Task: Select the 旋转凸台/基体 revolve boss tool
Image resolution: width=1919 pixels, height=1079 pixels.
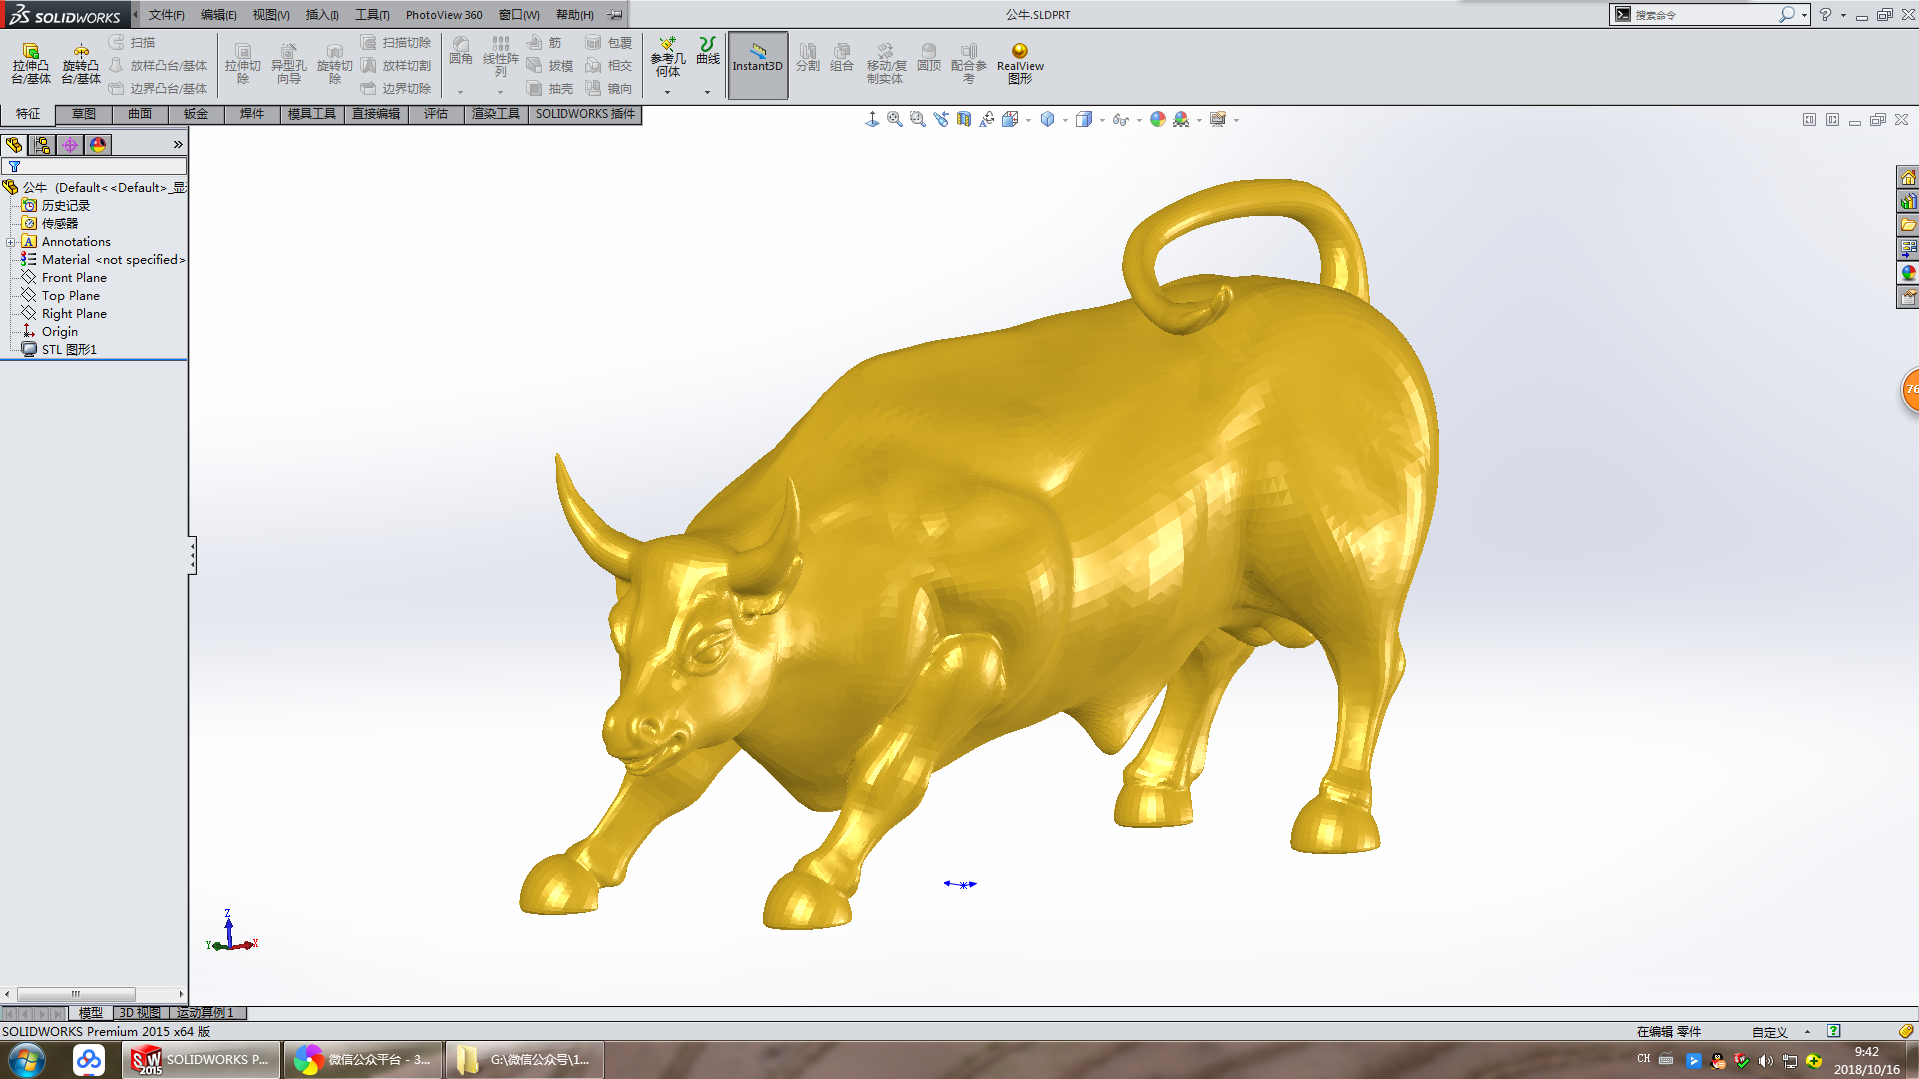Action: point(81,64)
